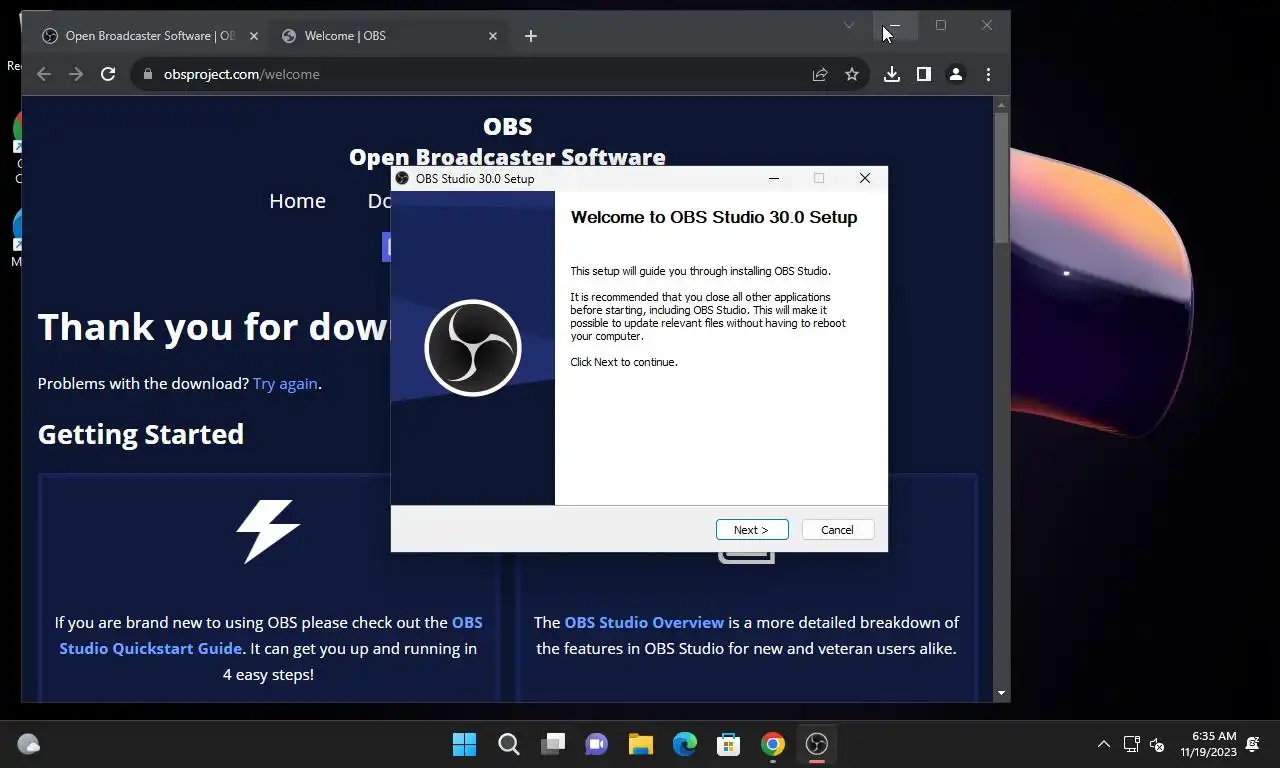
Task: Open notification center icon
Action: [x=1253, y=744]
